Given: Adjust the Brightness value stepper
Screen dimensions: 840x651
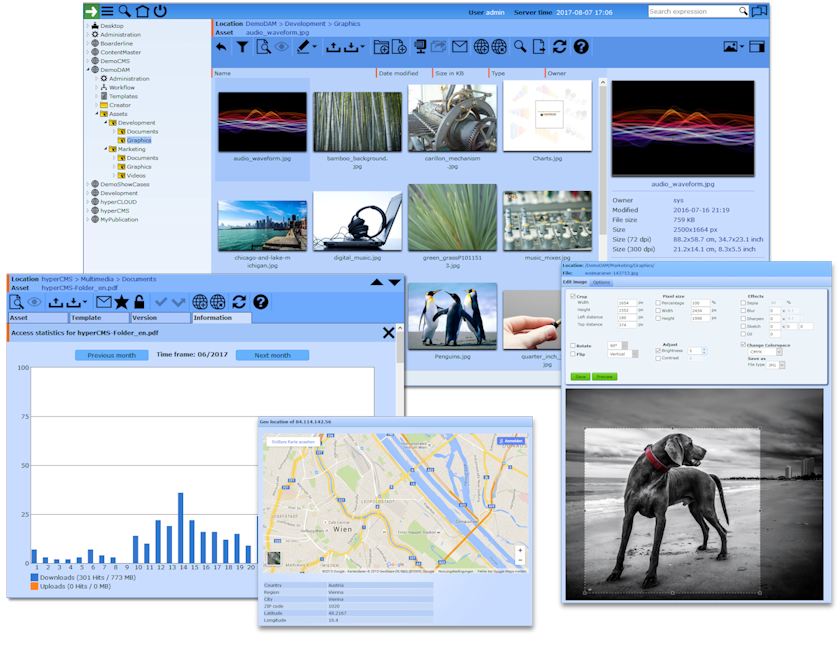Looking at the screenshot, I should [704, 351].
